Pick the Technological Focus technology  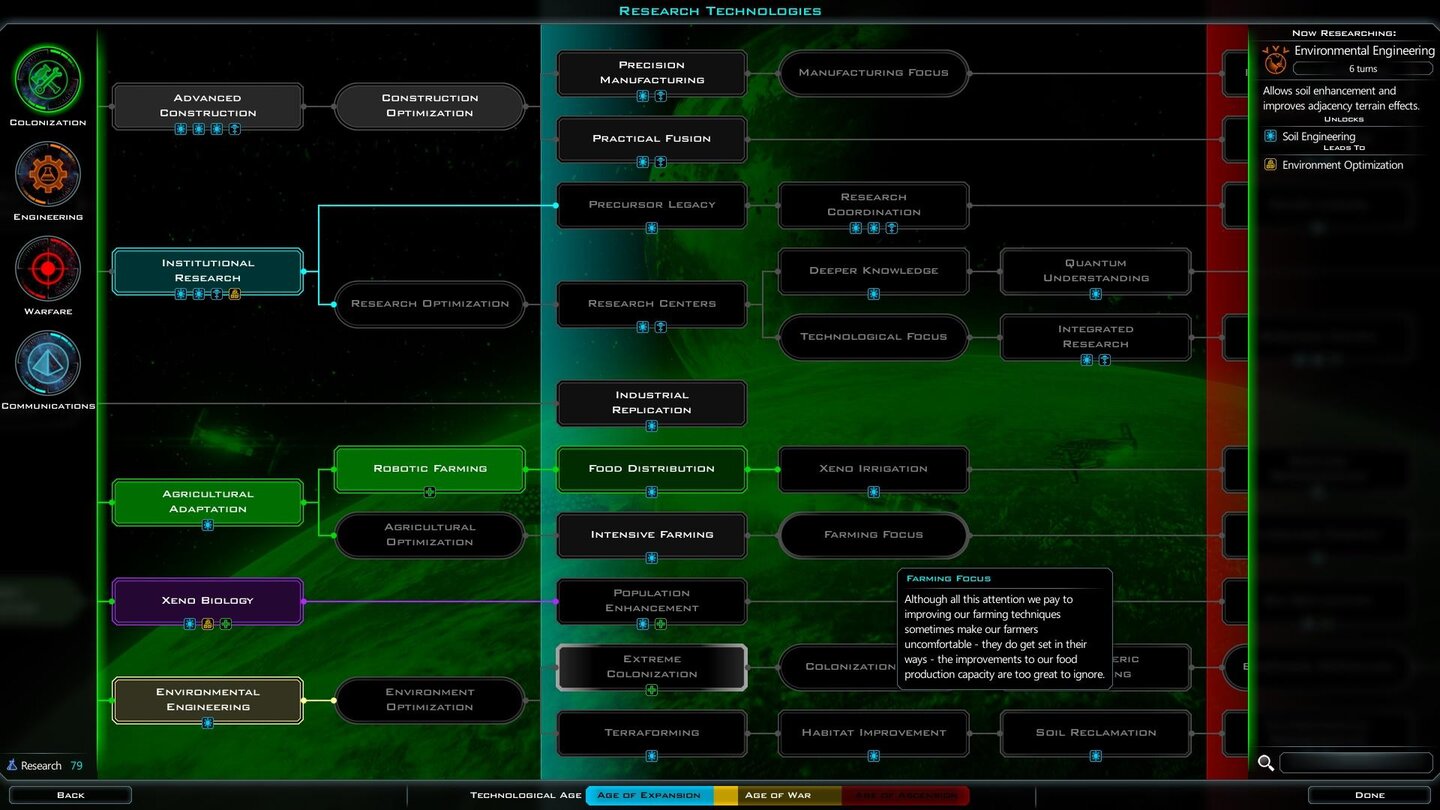[x=874, y=337]
